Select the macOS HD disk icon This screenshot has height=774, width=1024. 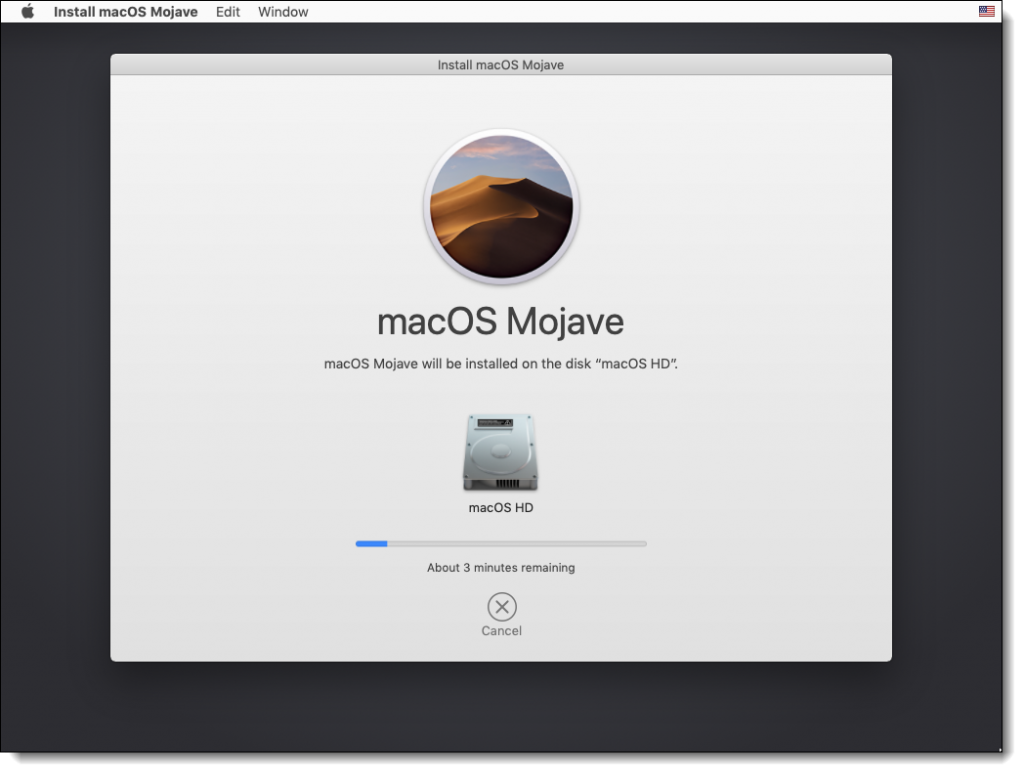pyautogui.click(x=500, y=452)
